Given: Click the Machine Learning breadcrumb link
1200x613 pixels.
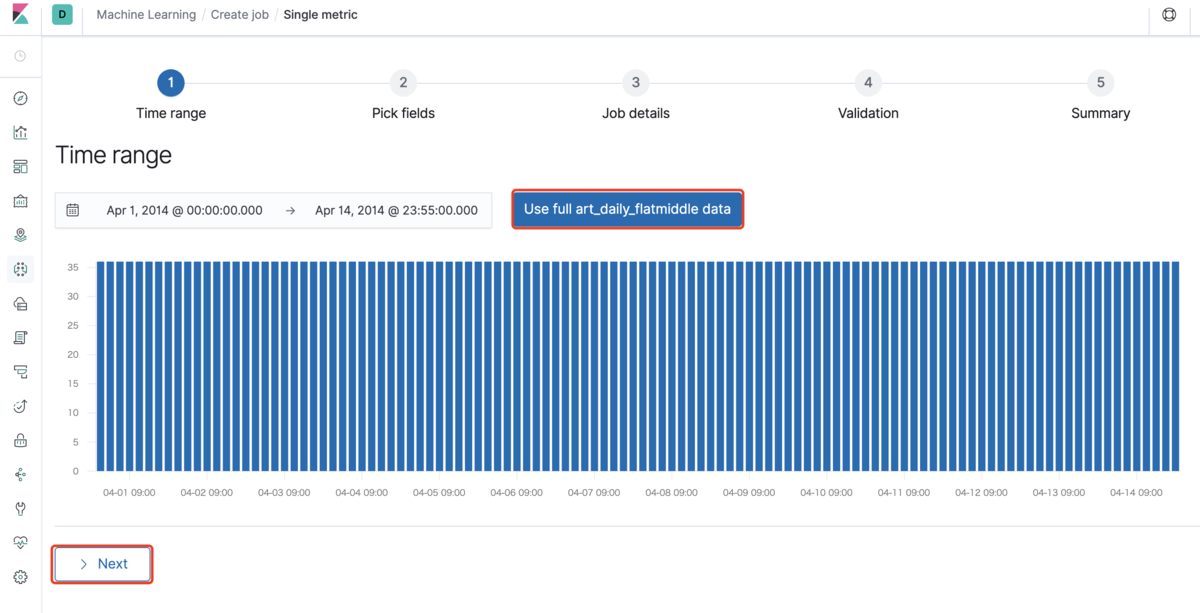Looking at the screenshot, I should click(x=147, y=15).
